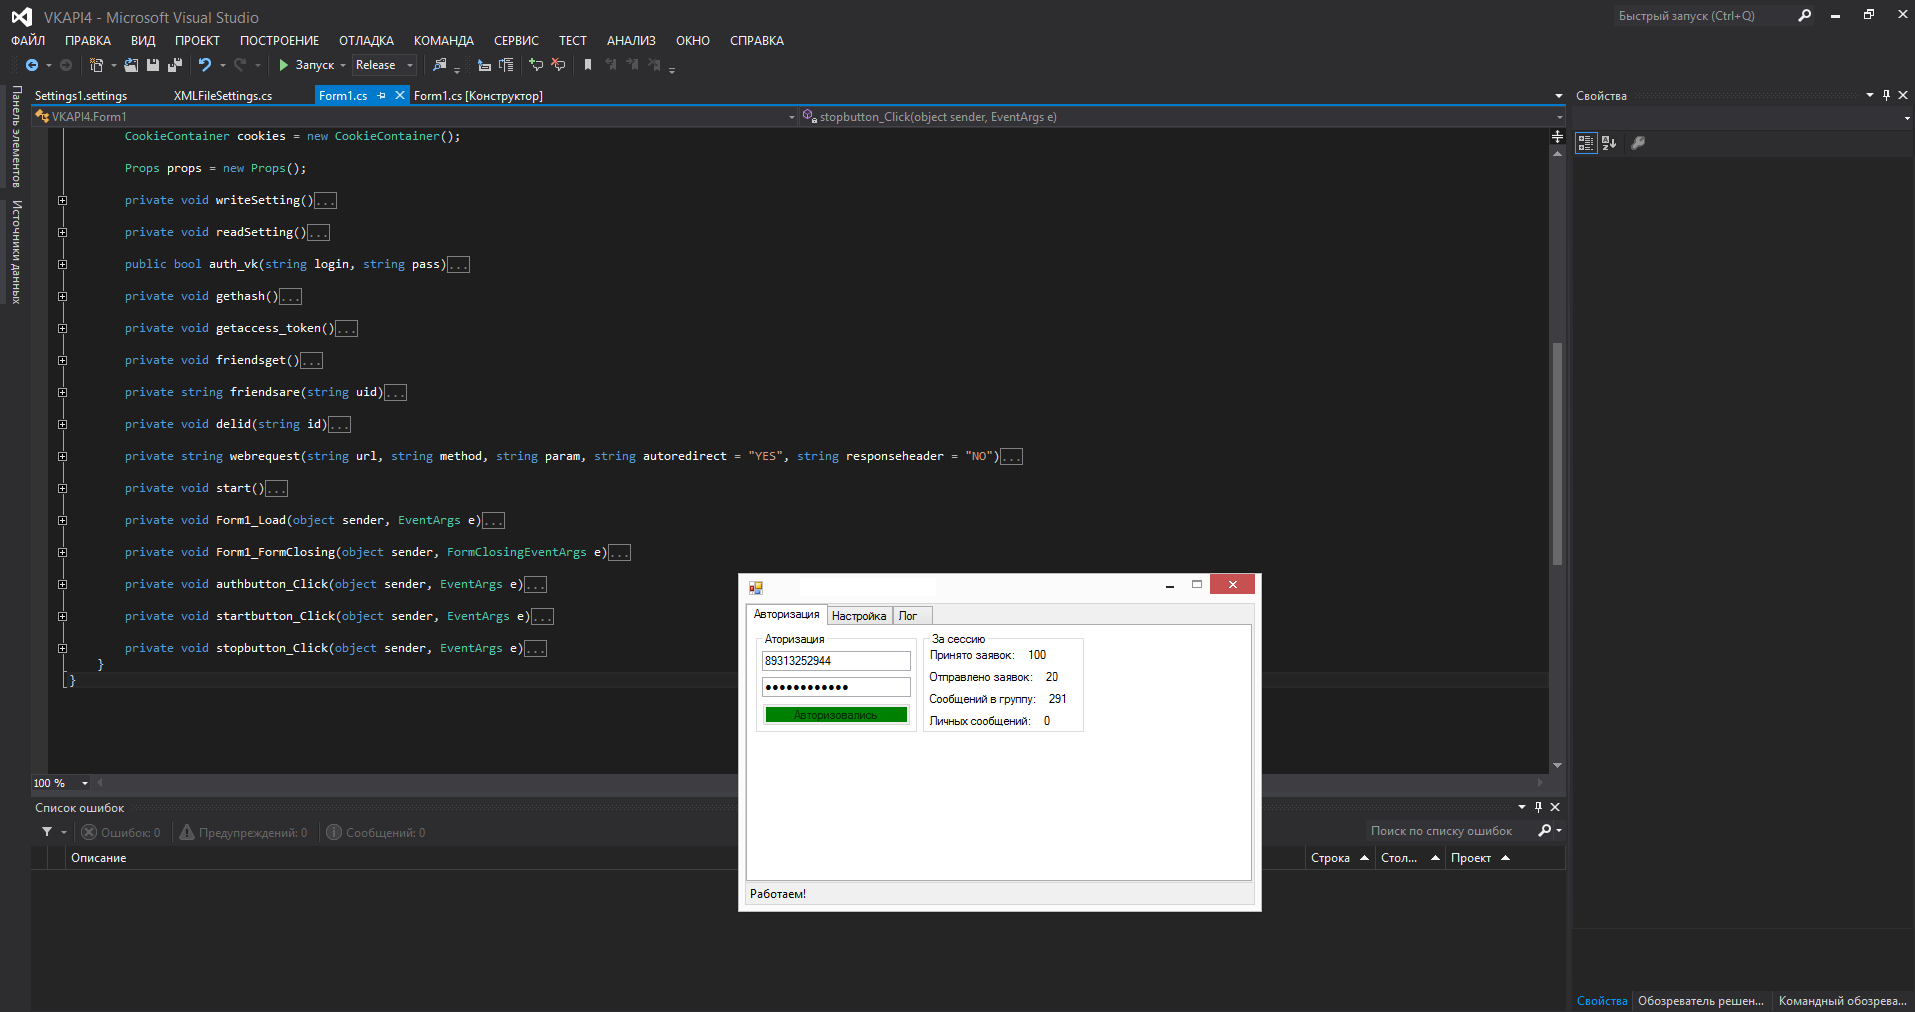Open the ПОСТРОЕНИЕ menu
This screenshot has width=1915, height=1012.
pos(279,41)
